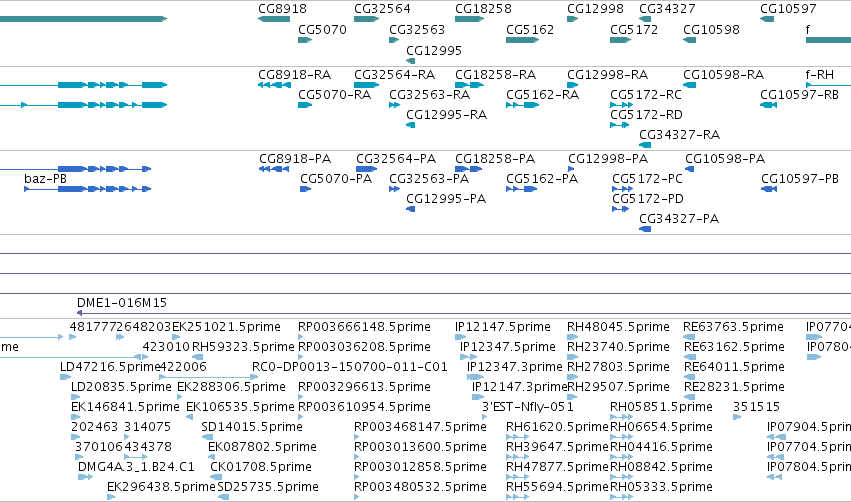The width and height of the screenshot is (851, 502).
Task: Click the CK01708.5prime EST label
Action: coord(261,467)
